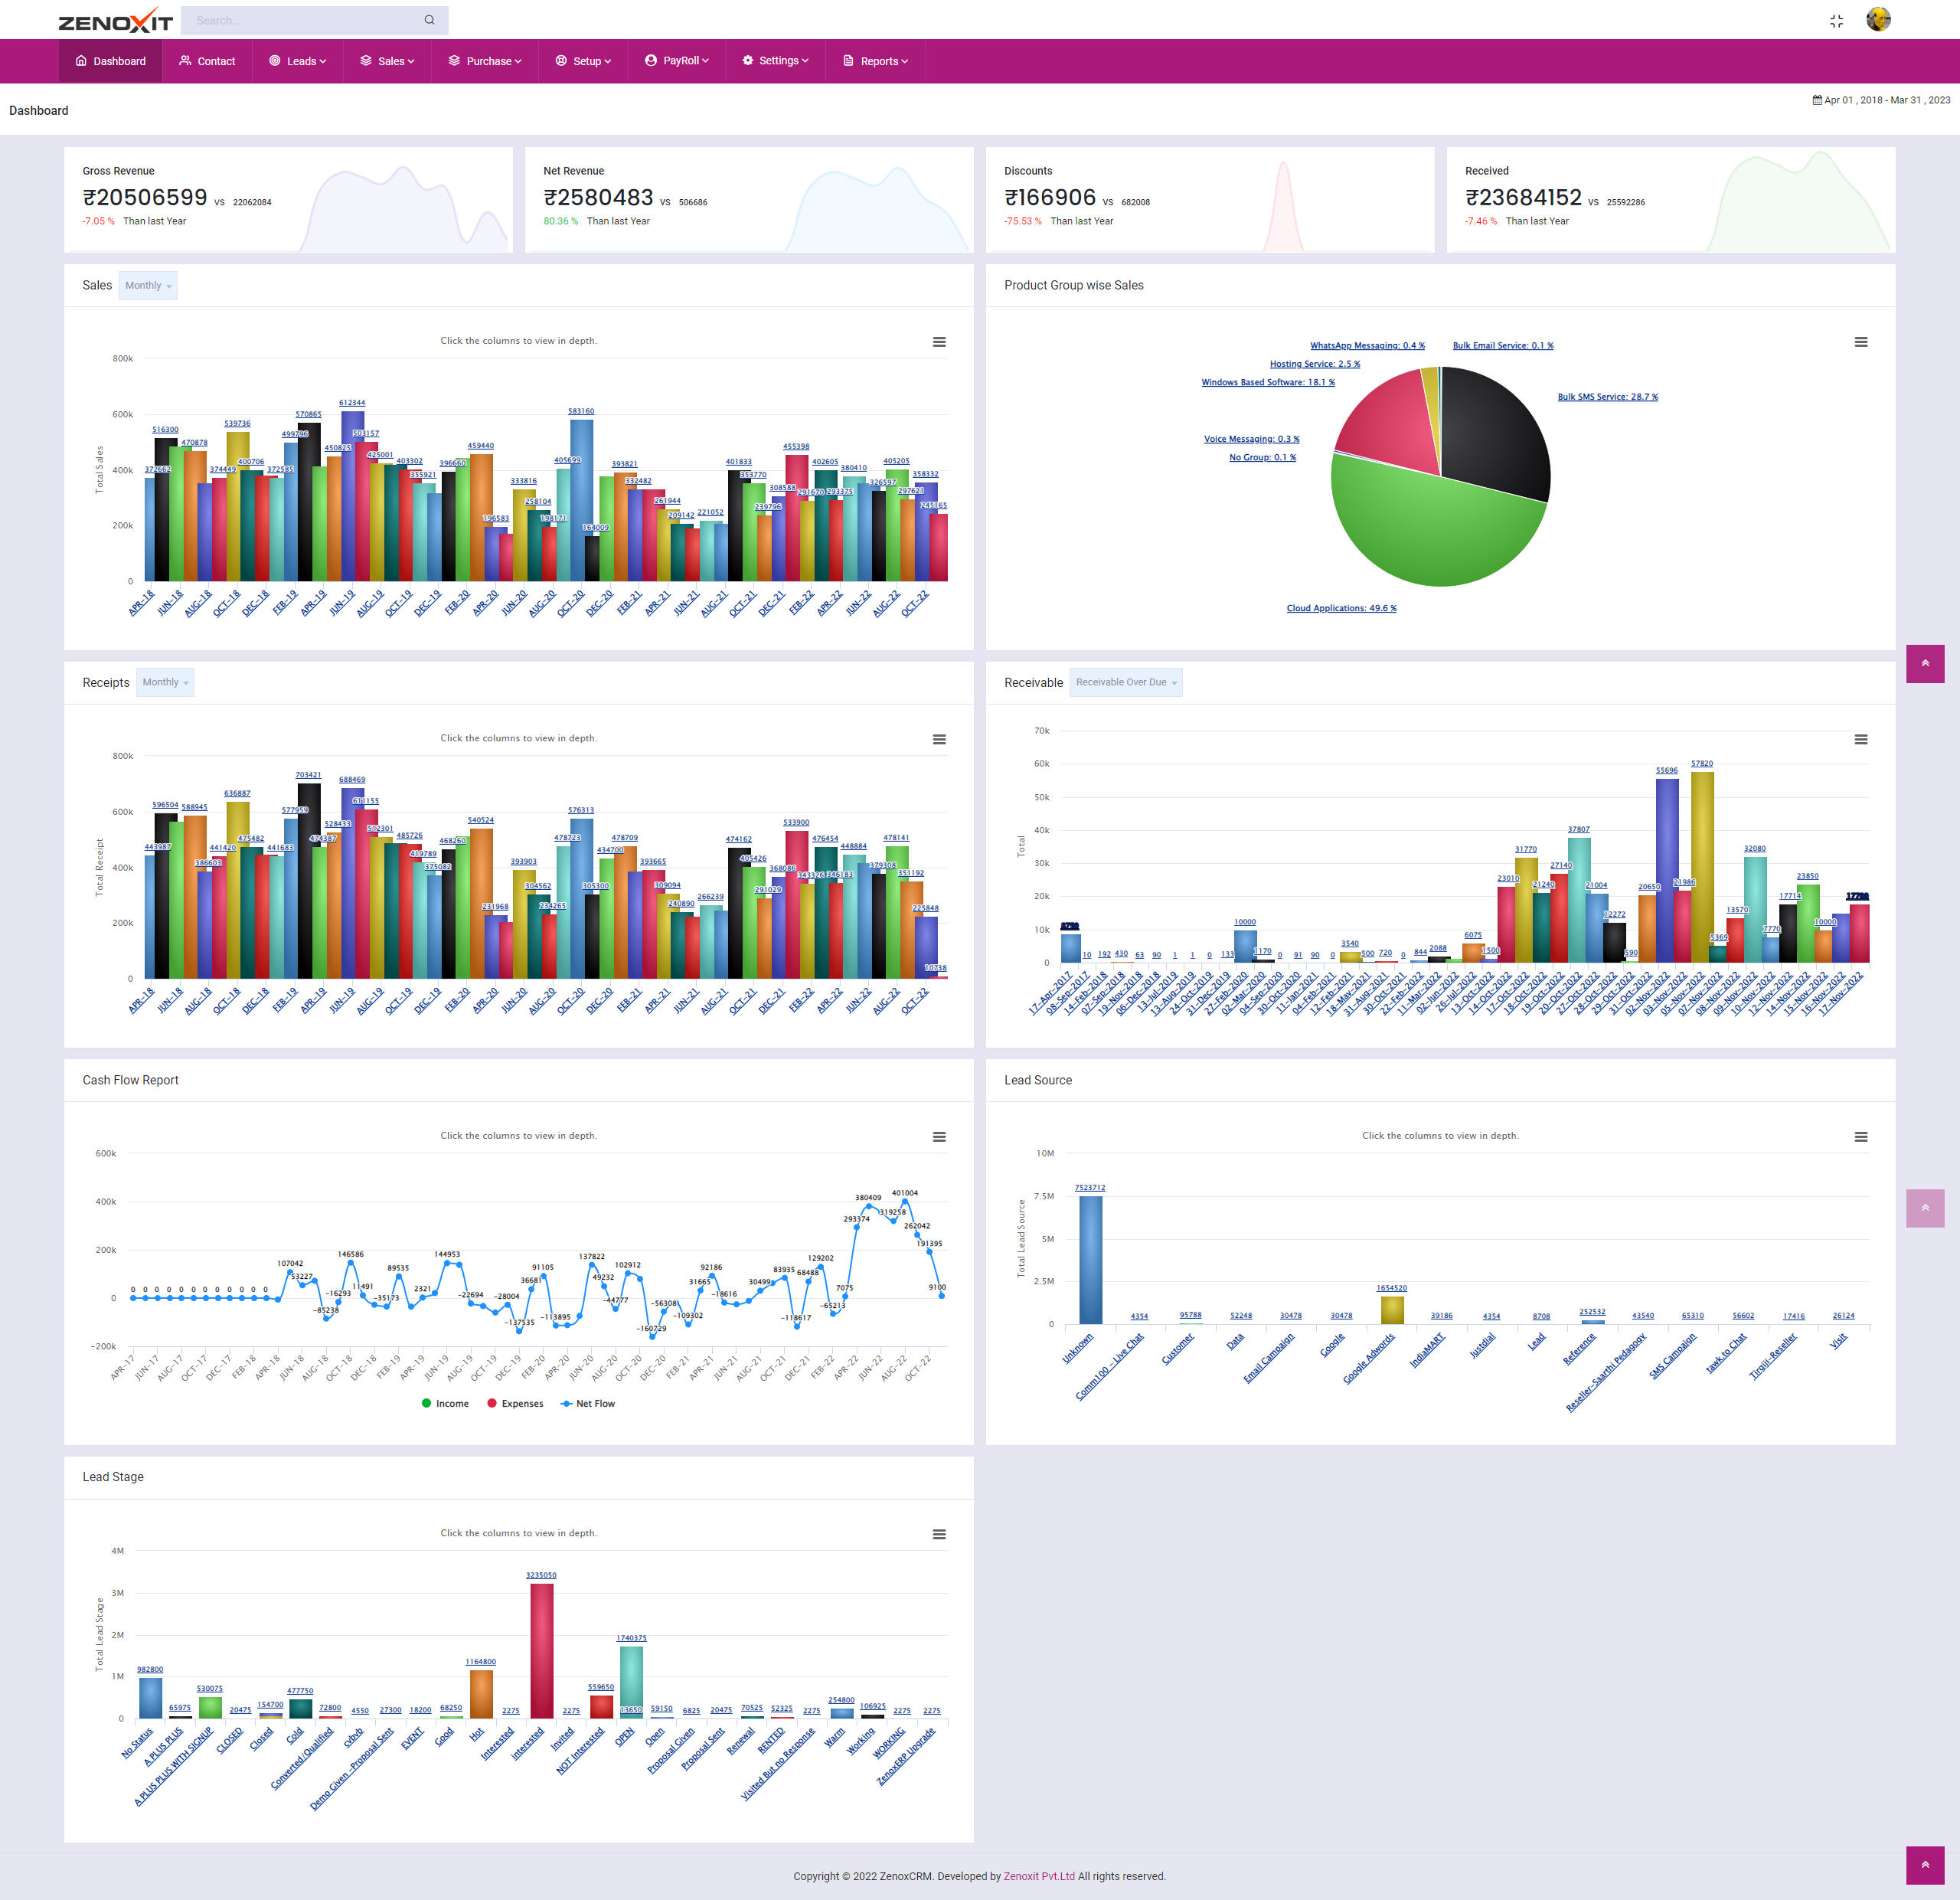This screenshot has height=1900, width=1960.
Task: Expand Sales Monthly period dropdown
Action: coord(148,286)
